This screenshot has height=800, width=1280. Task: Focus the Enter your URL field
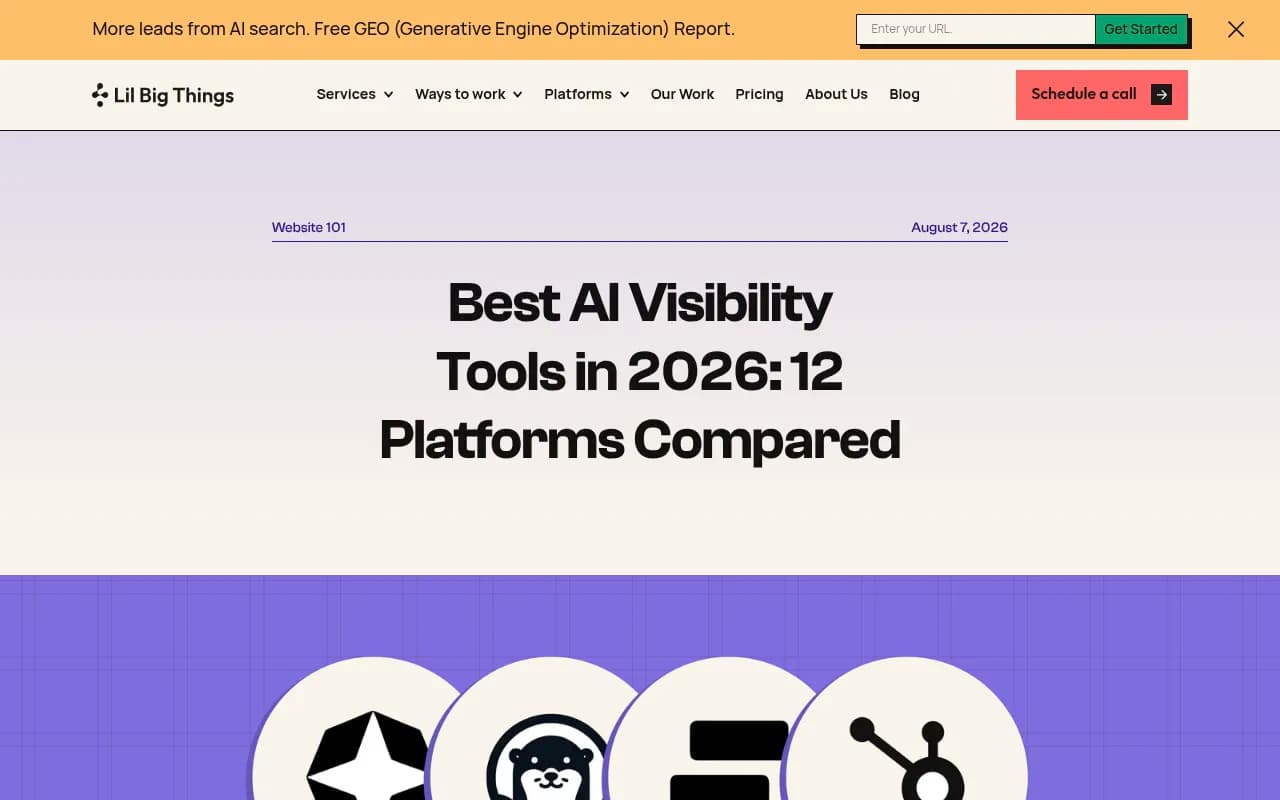pos(976,29)
